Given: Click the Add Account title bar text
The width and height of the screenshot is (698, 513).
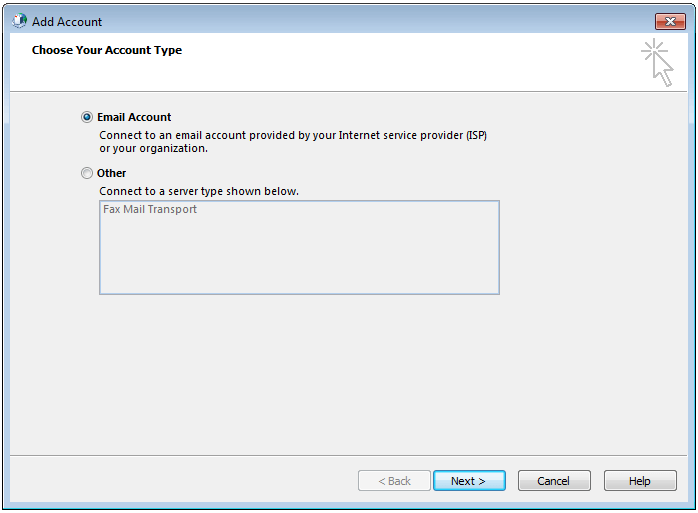Looking at the screenshot, I should point(67,22).
